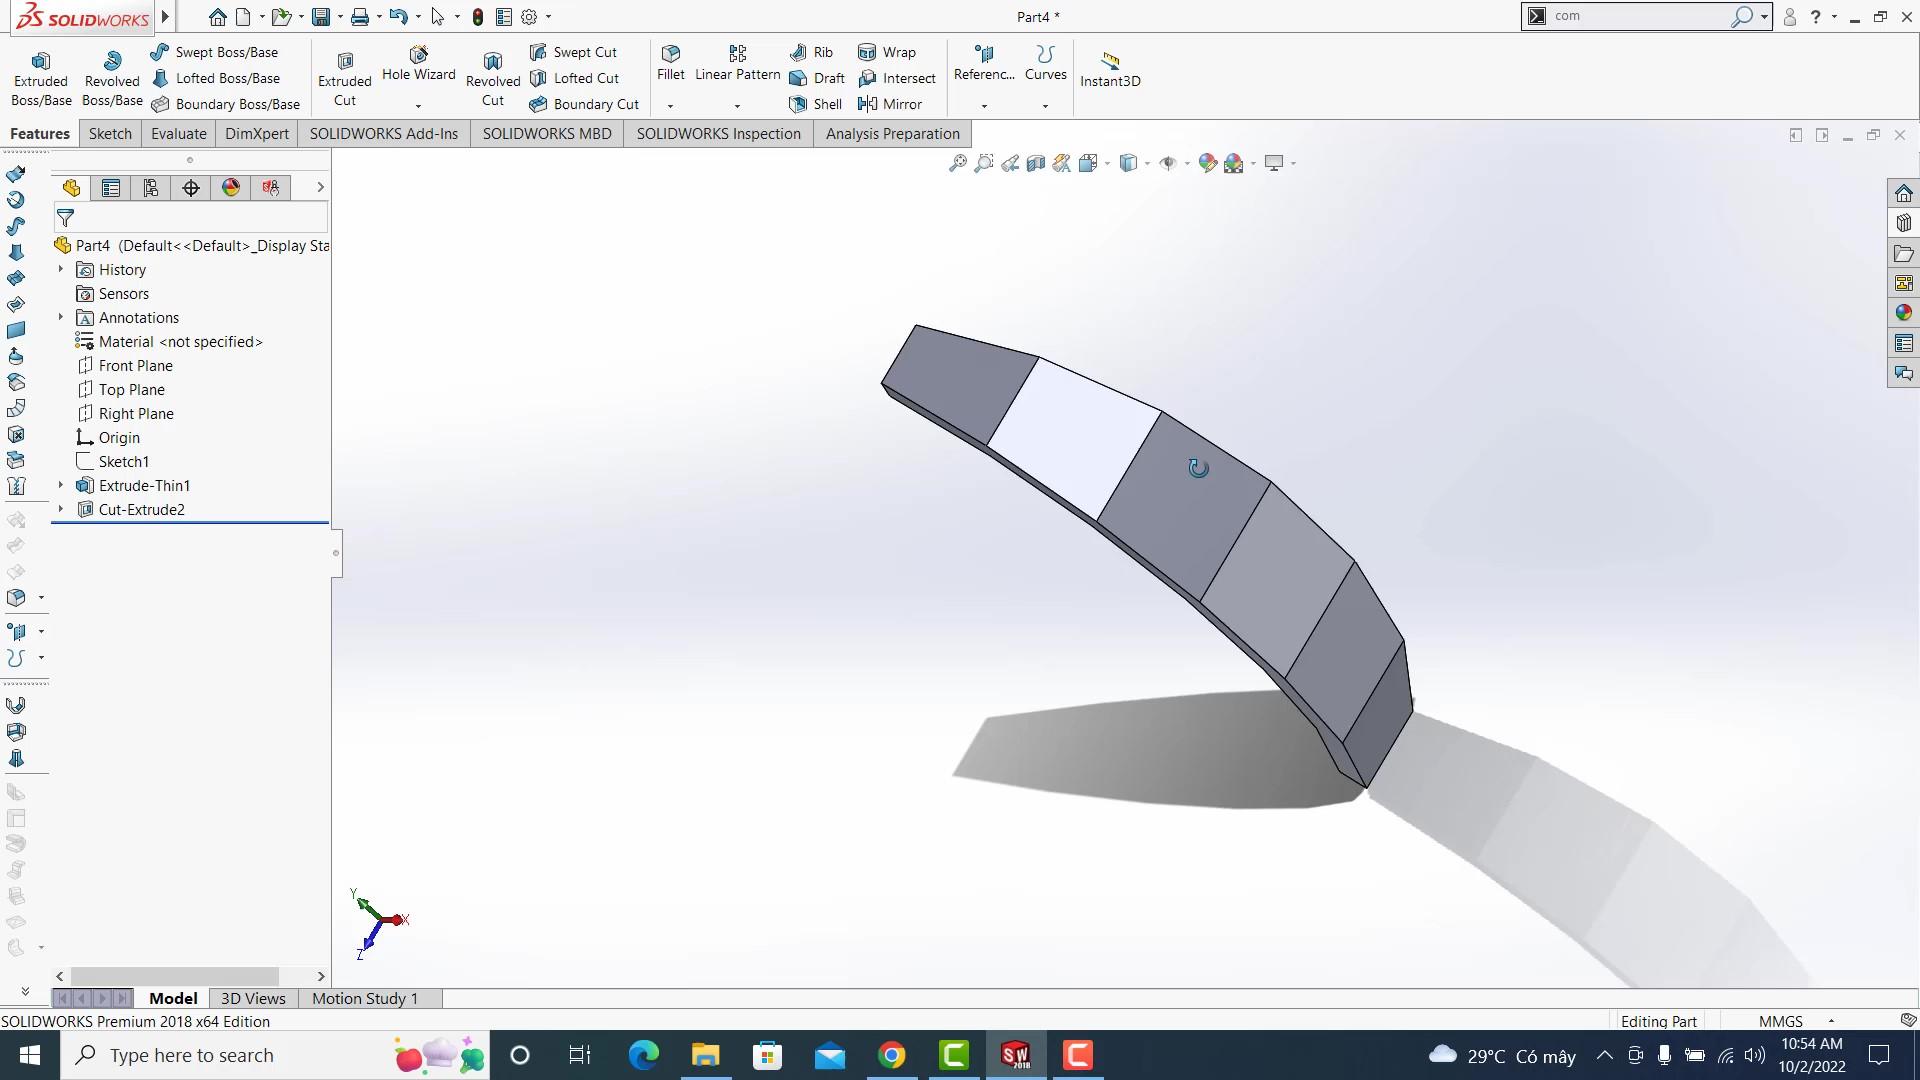
Task: Open the Hole Wizard tool
Action: 418,64
